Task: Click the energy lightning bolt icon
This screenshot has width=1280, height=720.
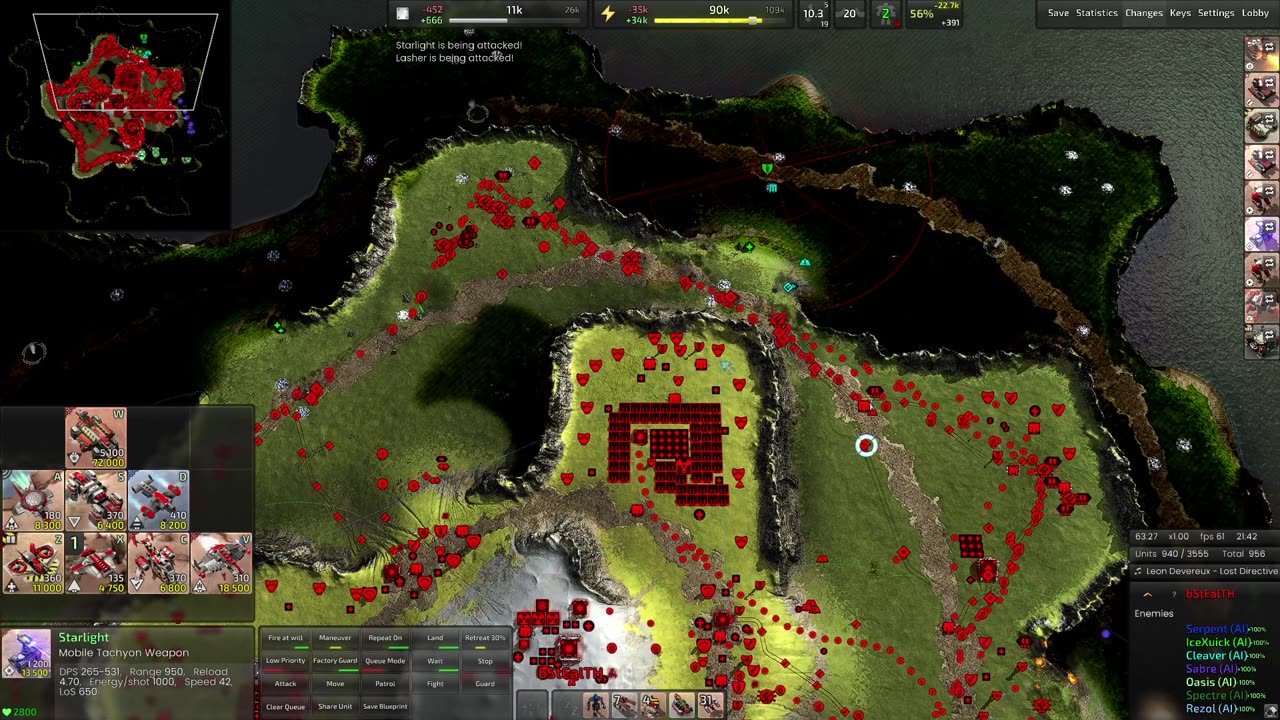Action: pos(607,13)
